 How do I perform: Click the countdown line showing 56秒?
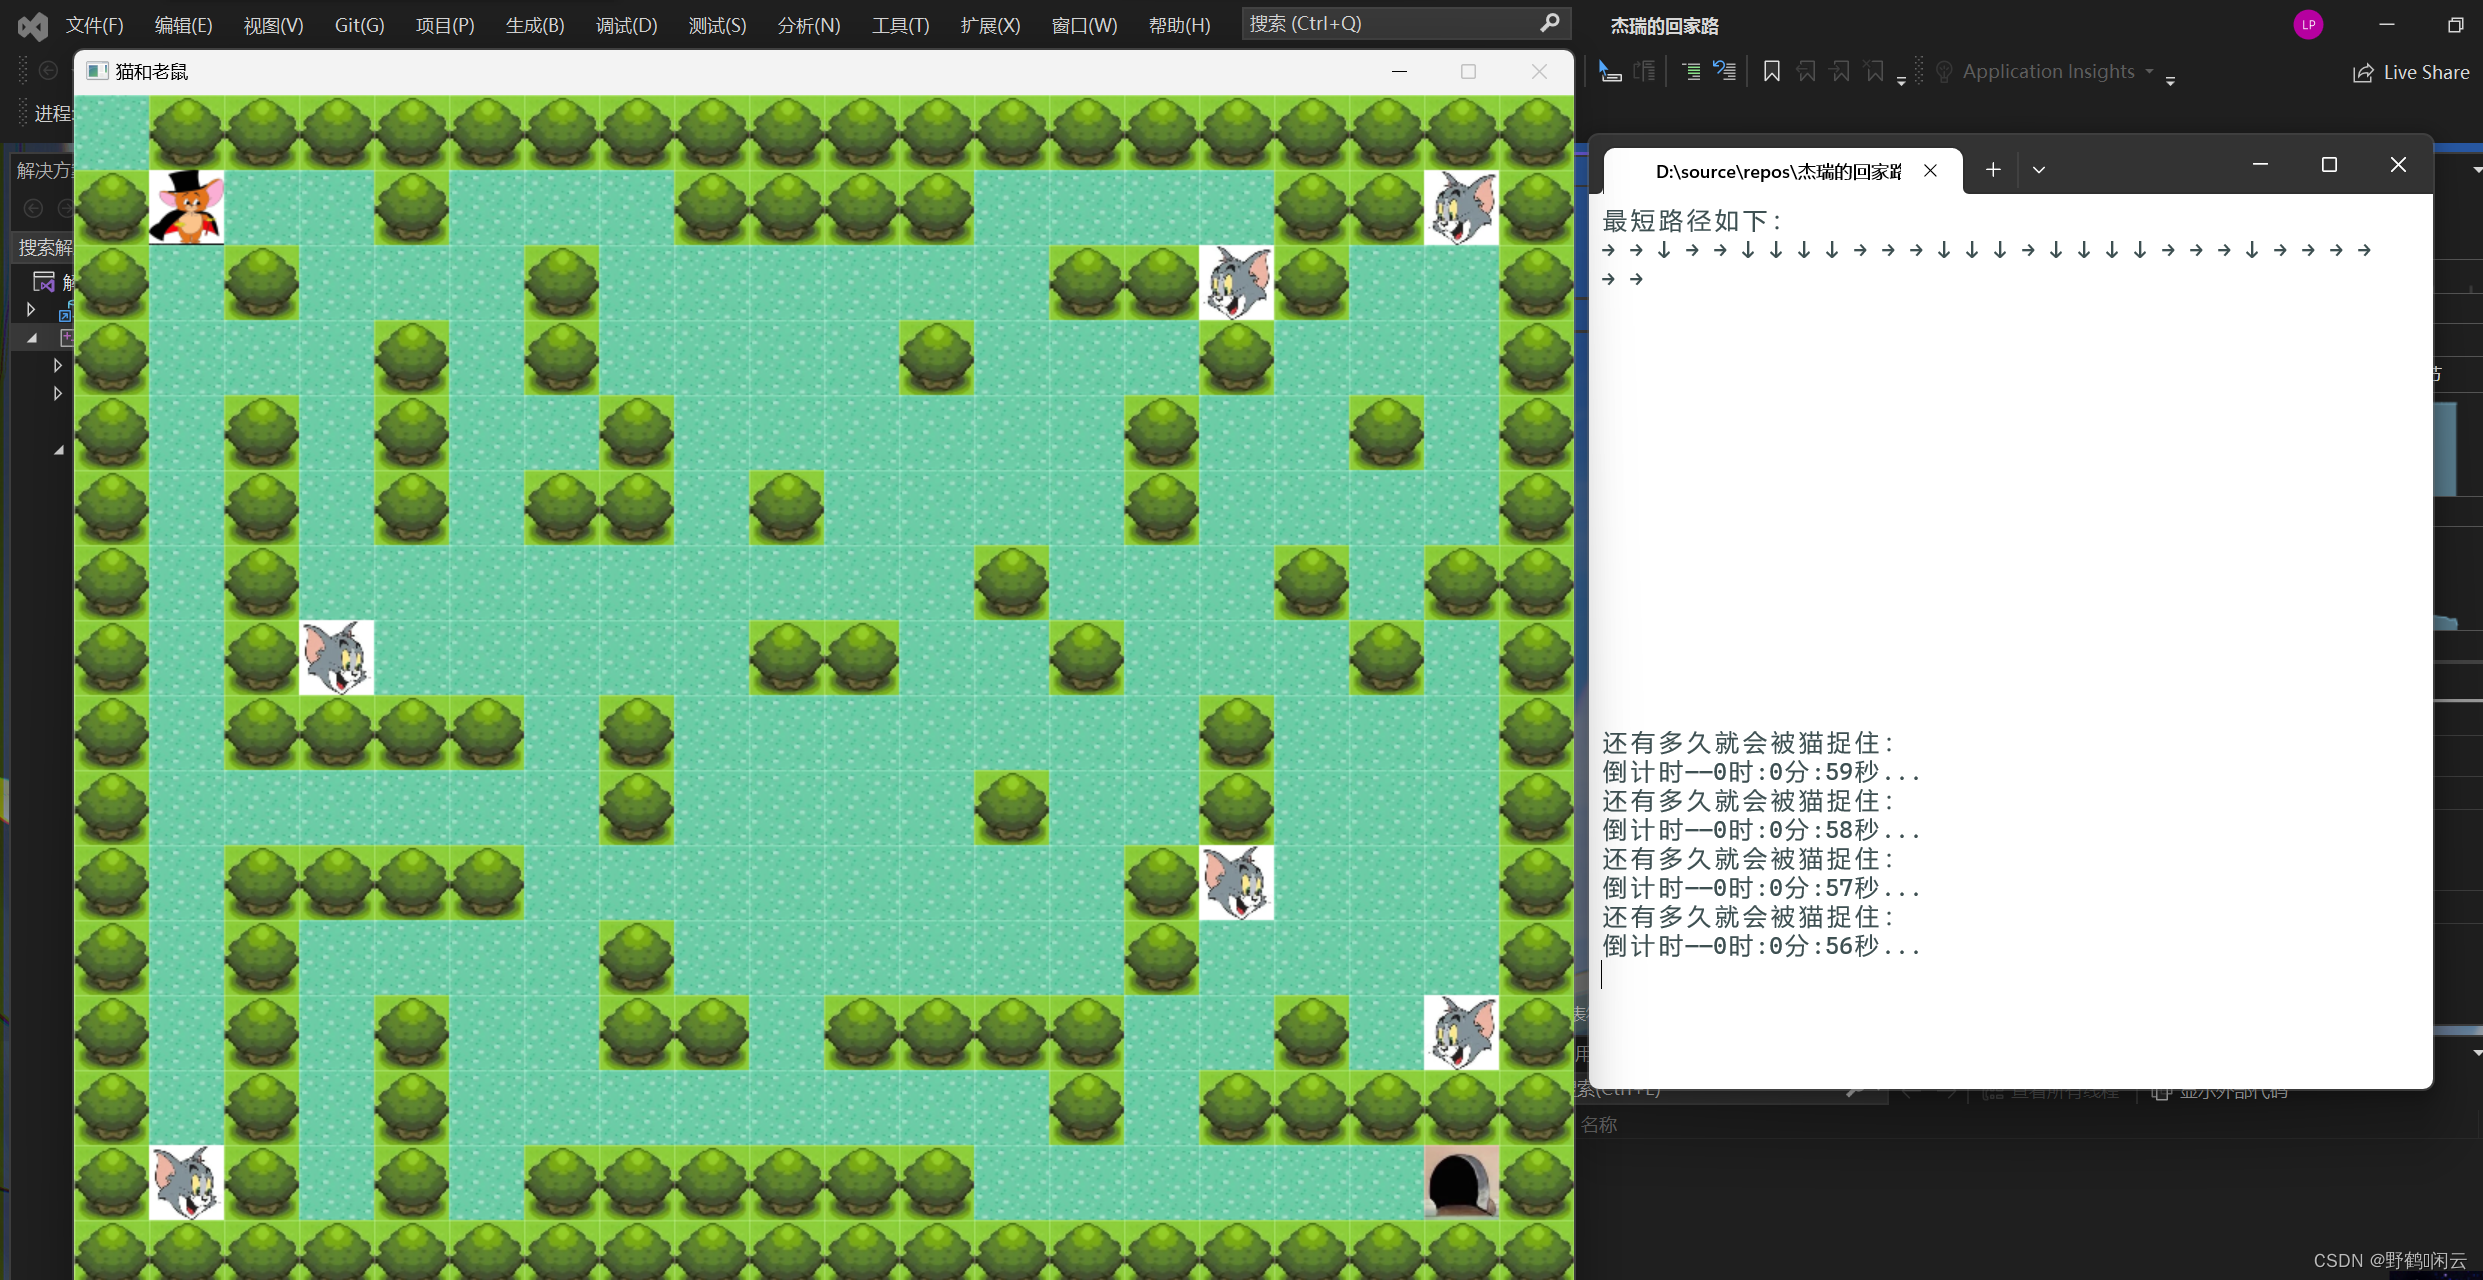point(1761,946)
